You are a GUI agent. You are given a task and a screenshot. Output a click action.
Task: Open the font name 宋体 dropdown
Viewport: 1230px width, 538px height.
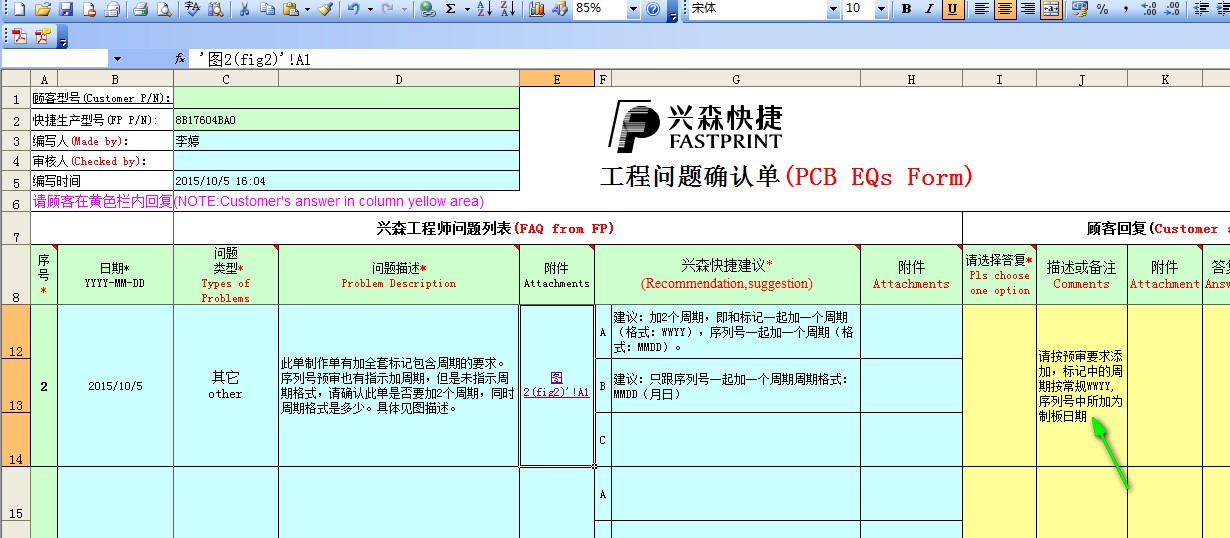click(833, 9)
